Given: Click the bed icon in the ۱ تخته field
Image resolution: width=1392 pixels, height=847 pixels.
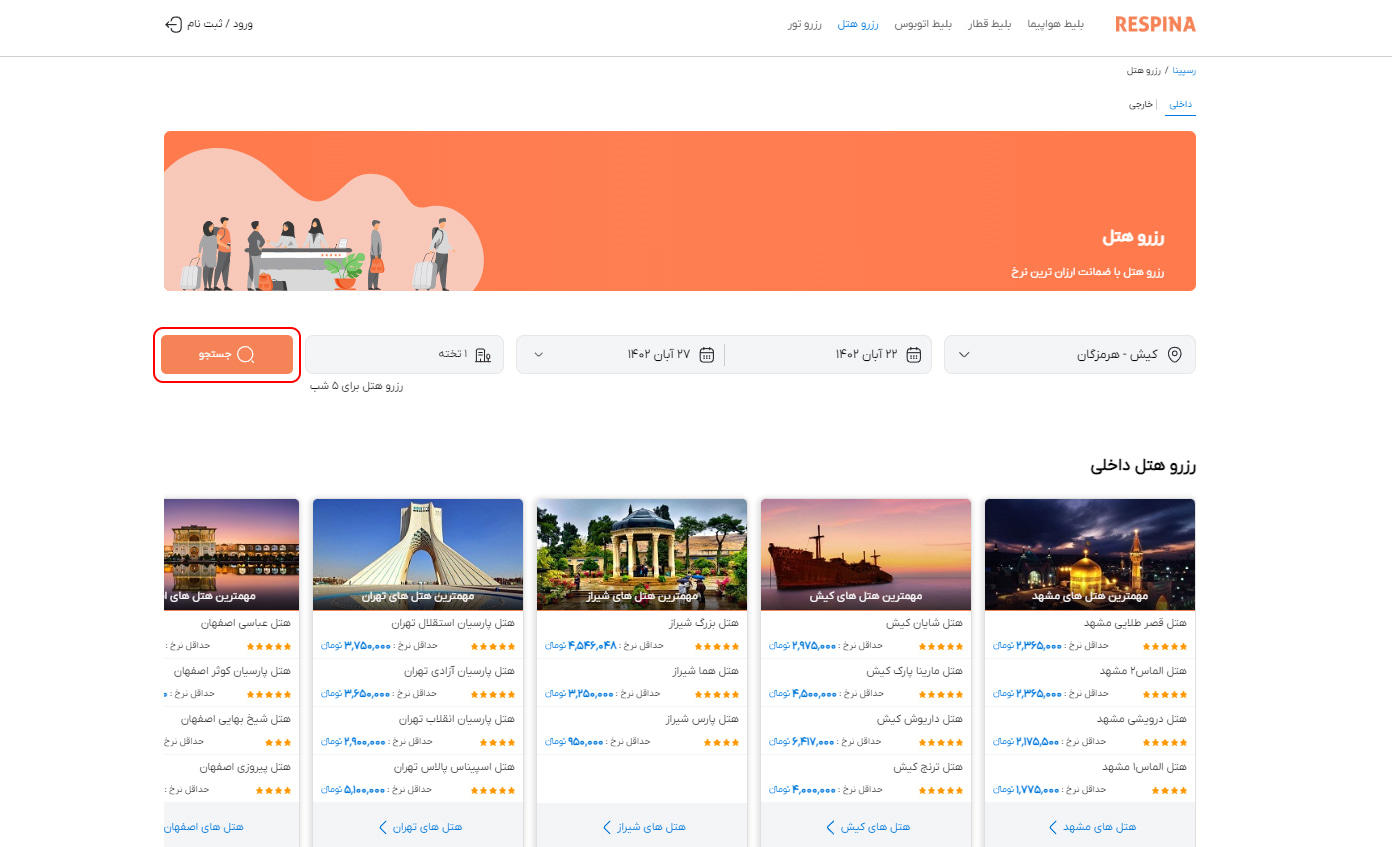Looking at the screenshot, I should click(482, 354).
